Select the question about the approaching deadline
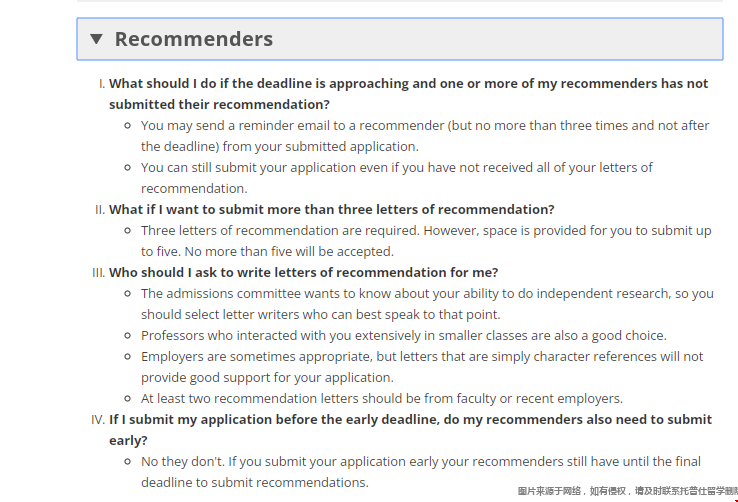This screenshot has height=502, width=738. [409, 94]
